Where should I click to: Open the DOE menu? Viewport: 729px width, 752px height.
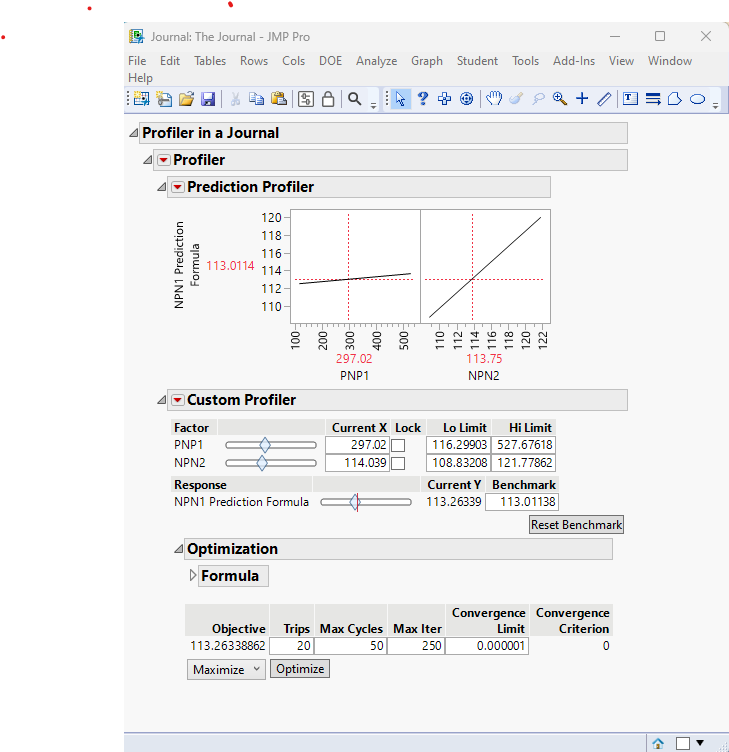[330, 61]
